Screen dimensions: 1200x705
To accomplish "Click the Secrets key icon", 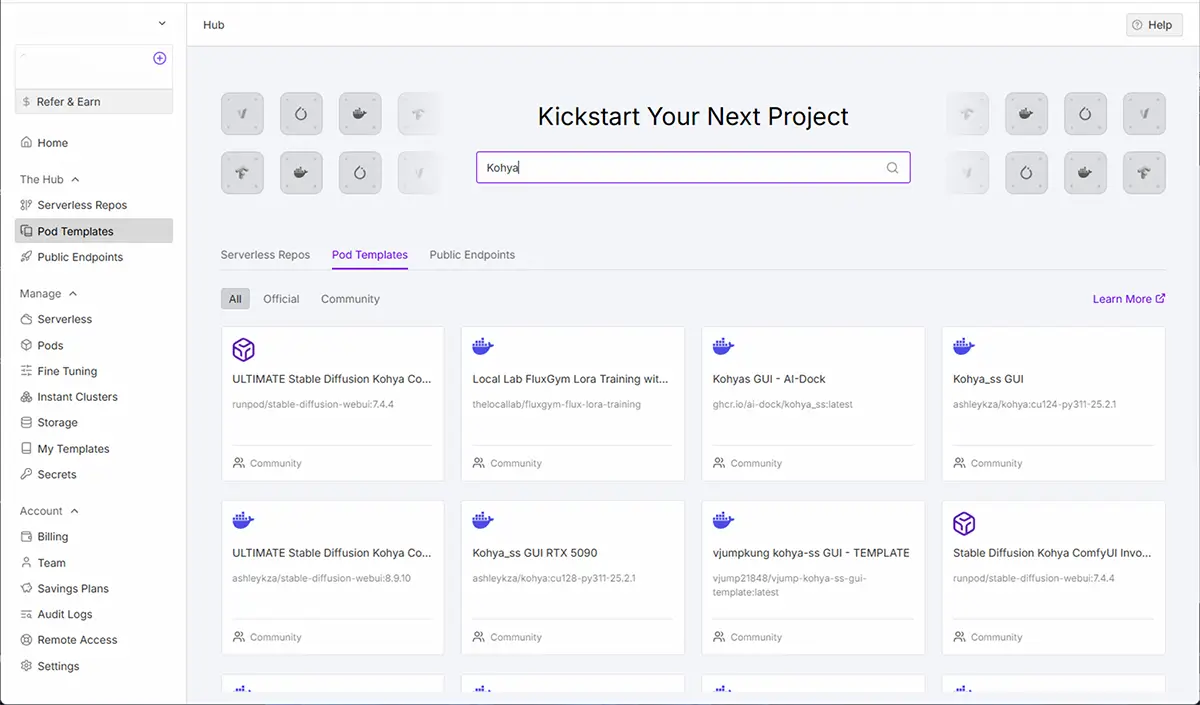I will pos(27,475).
